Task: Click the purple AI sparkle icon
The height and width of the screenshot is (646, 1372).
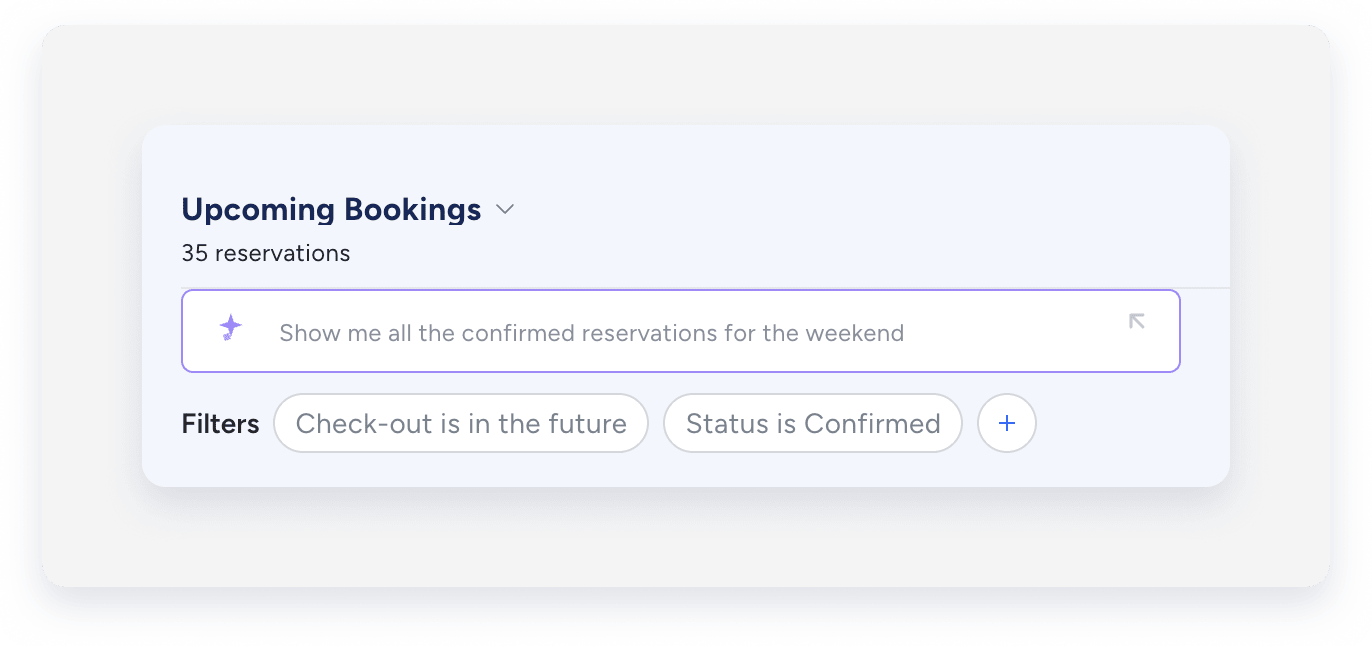Action: pyautogui.click(x=231, y=328)
